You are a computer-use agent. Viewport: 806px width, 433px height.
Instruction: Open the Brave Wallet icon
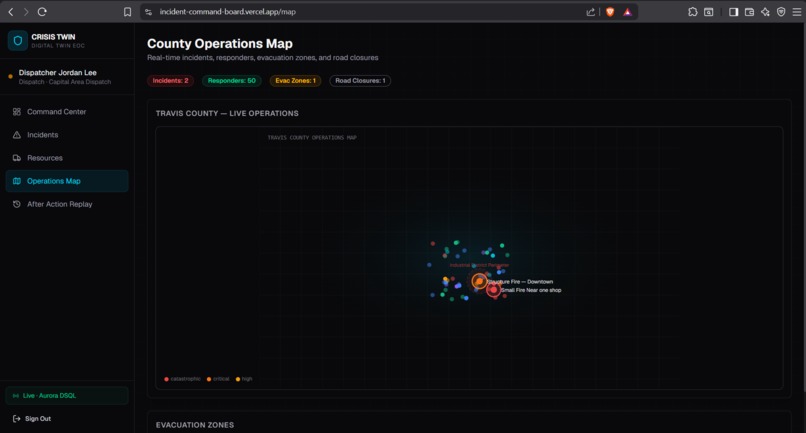click(x=749, y=12)
